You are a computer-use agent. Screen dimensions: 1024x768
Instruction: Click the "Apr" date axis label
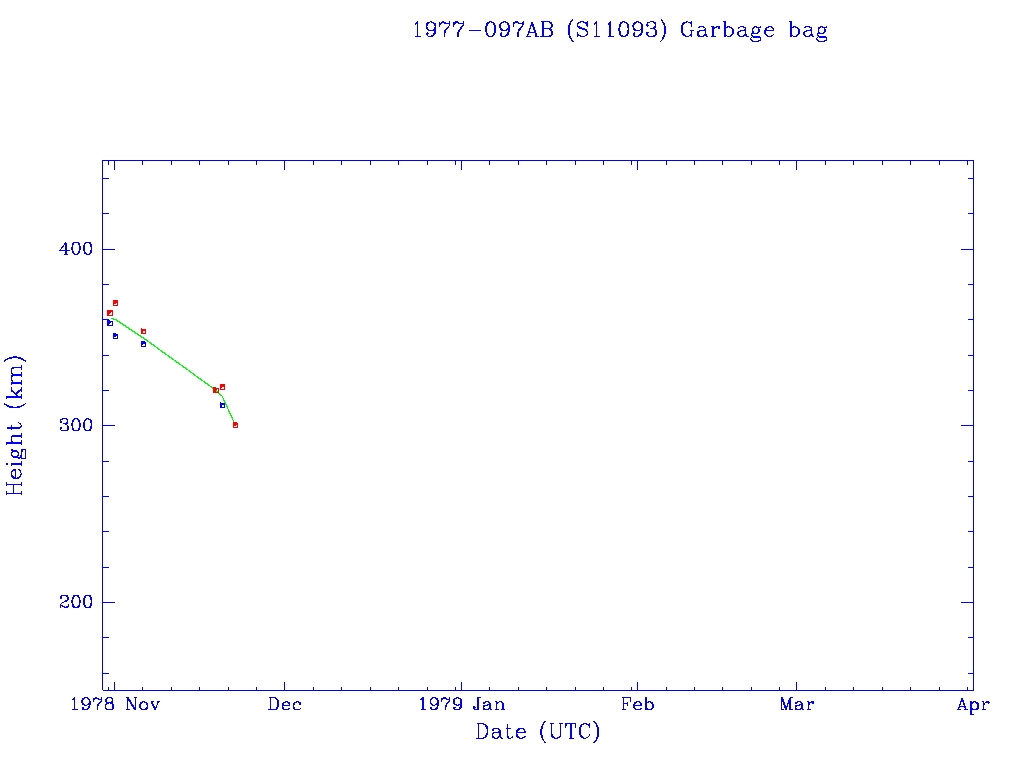pyautogui.click(x=973, y=705)
